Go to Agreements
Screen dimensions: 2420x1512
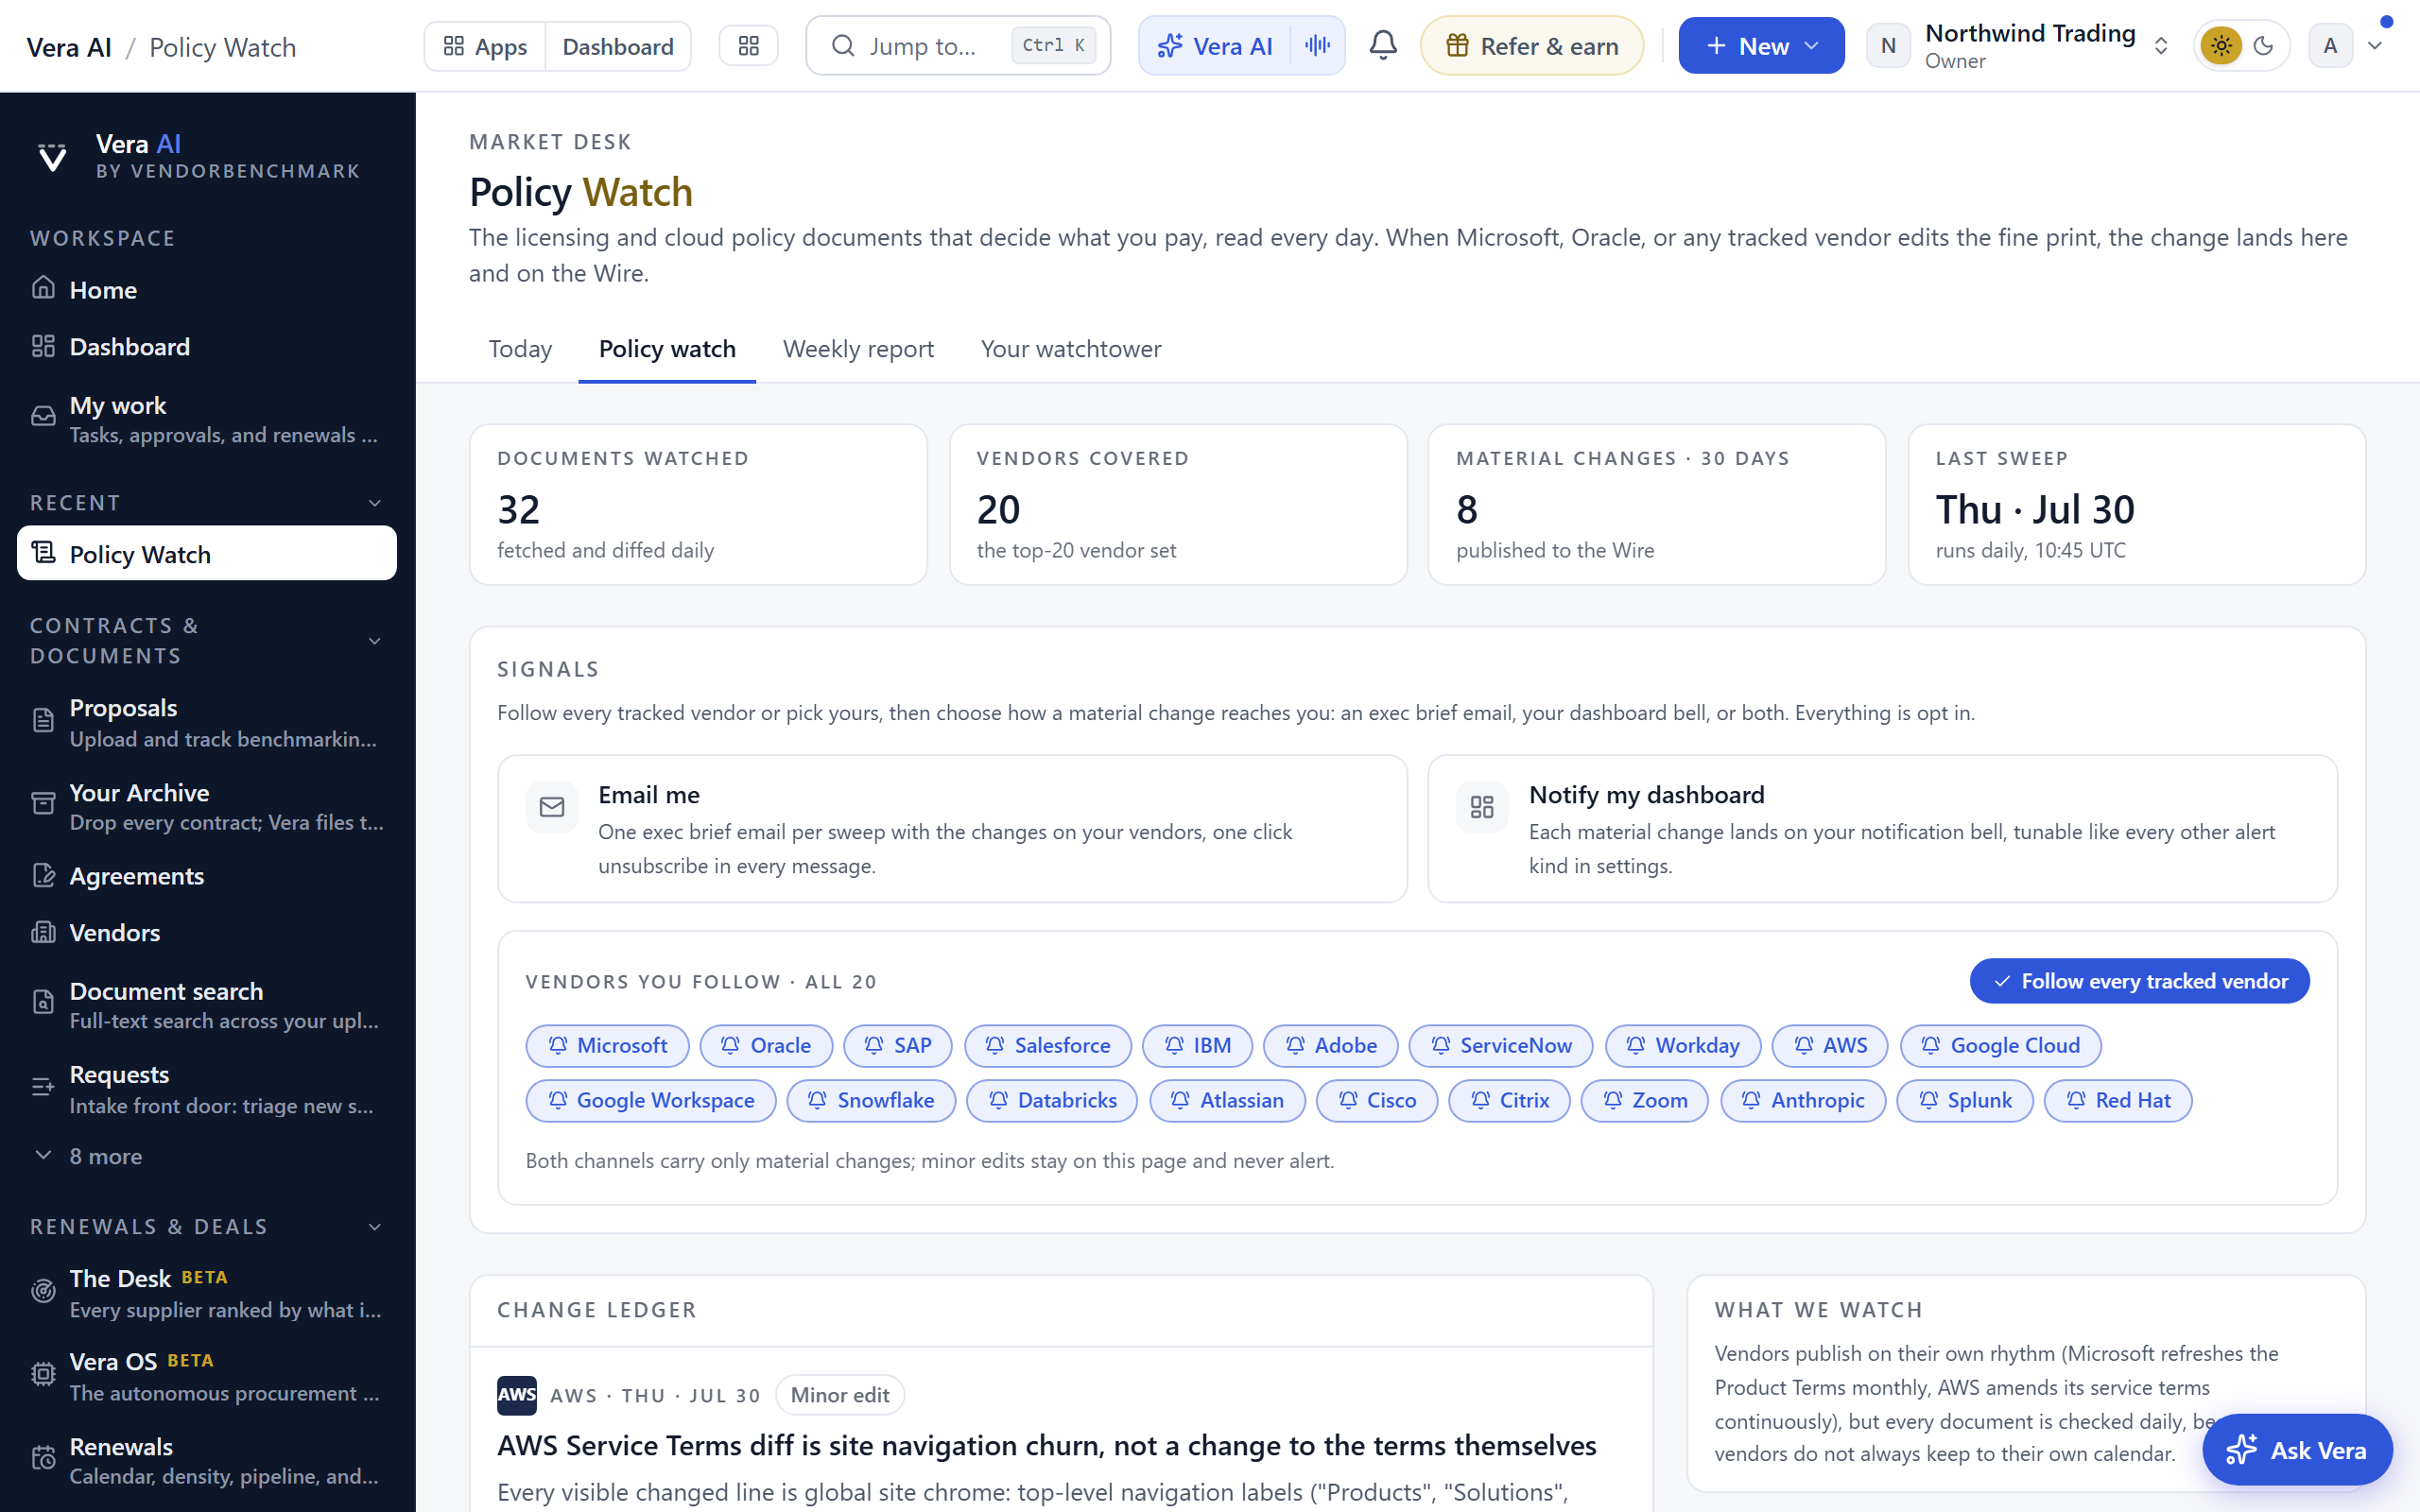(207, 876)
